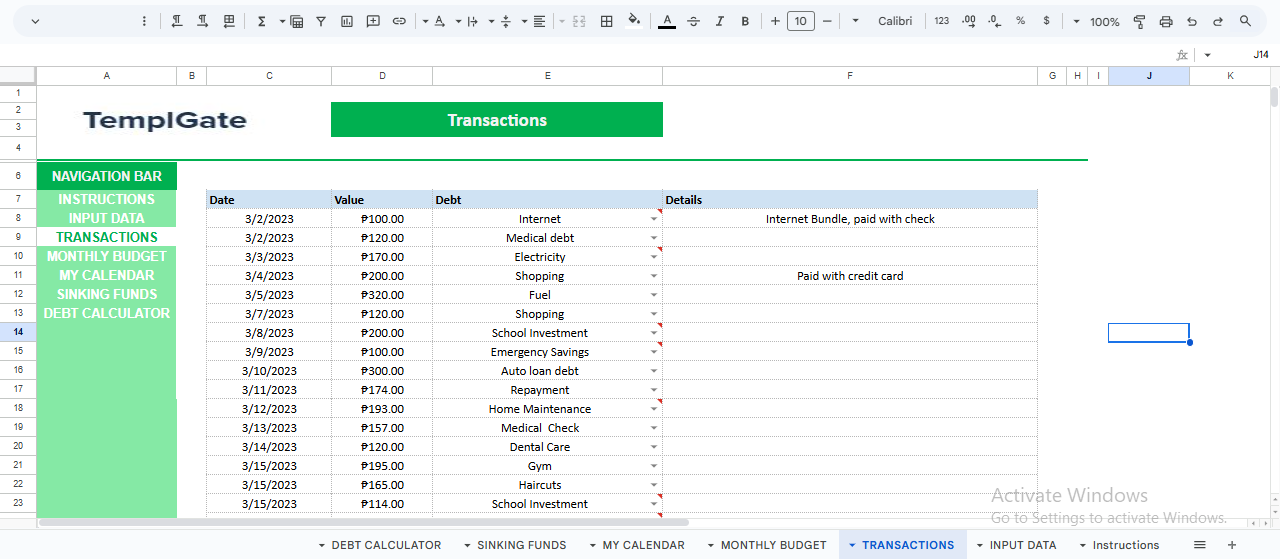Open the text wrapping tool
Screen dimensions: 1280x559
pyautogui.click(x=473, y=21)
